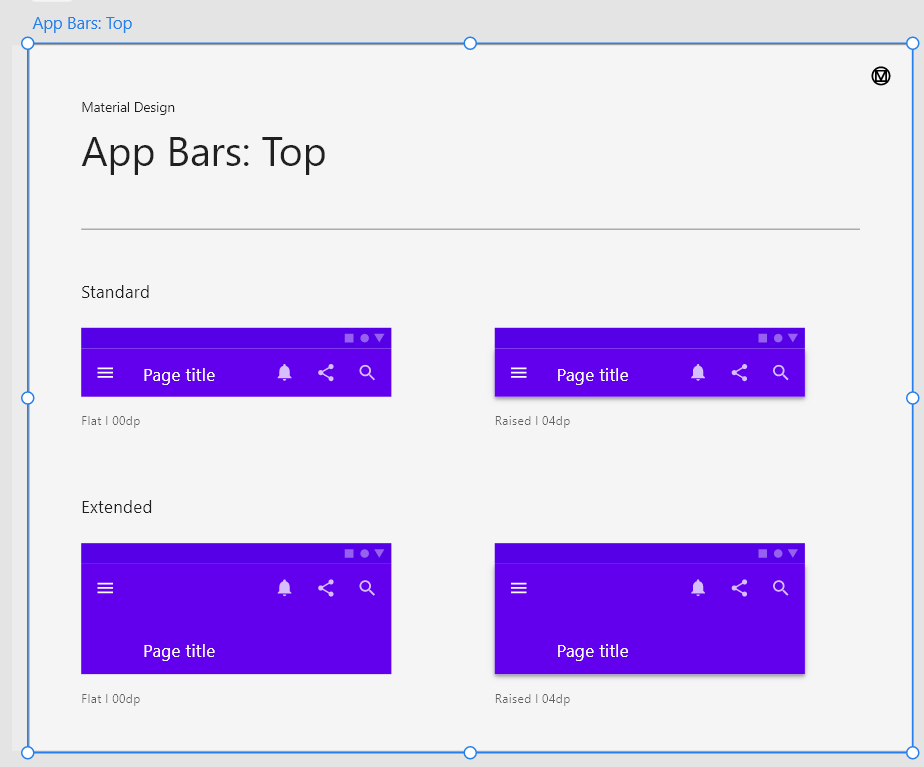Click square status icon in Standard Raised bar
This screenshot has height=767, width=924.
tap(763, 338)
